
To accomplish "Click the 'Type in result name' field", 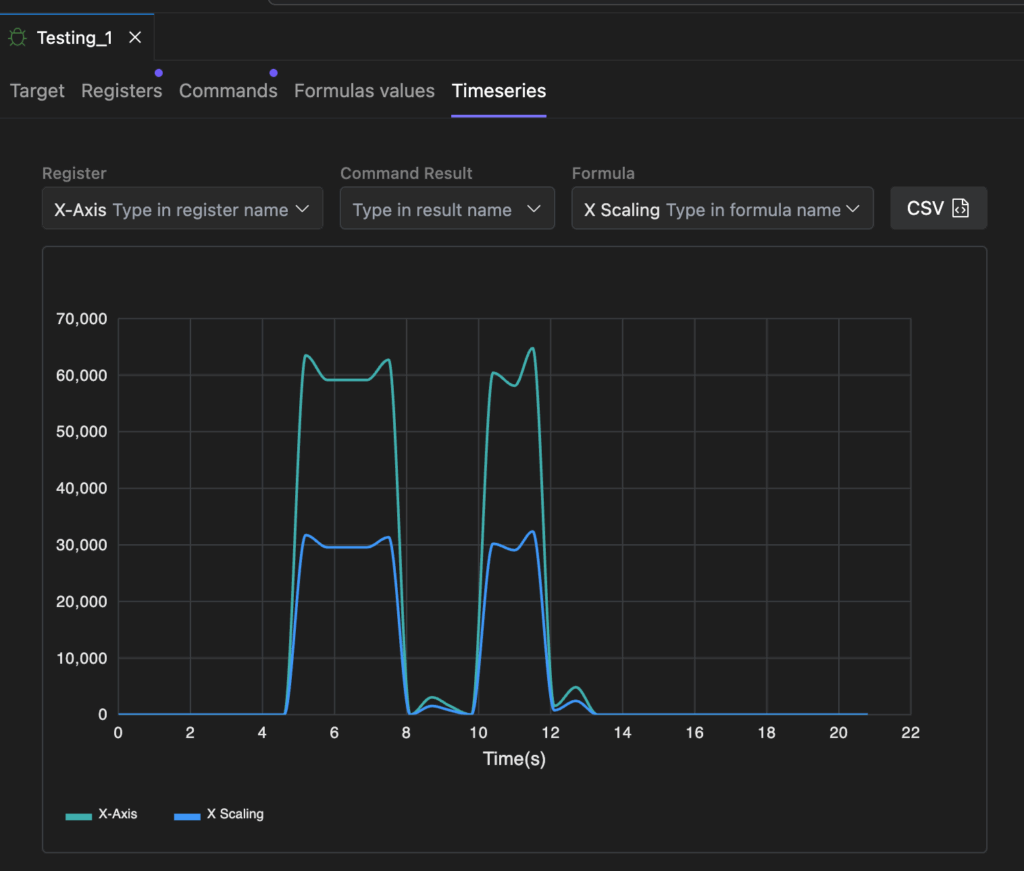I will click(432, 210).
